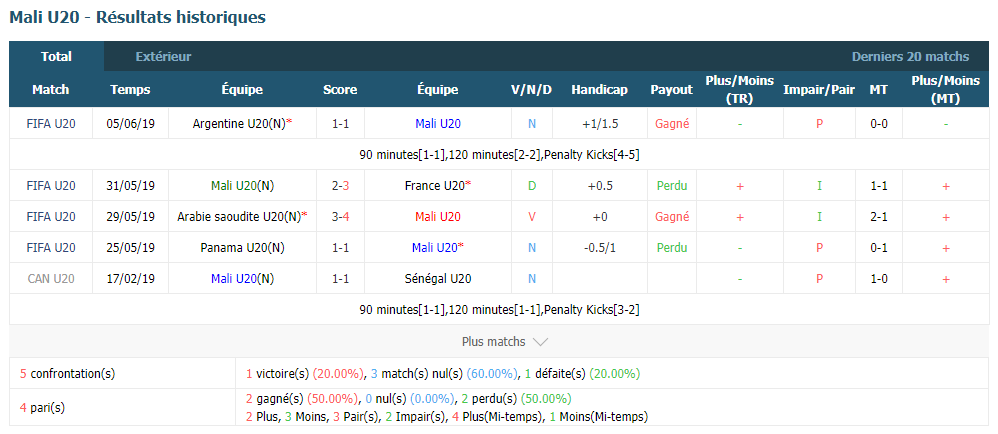Click the 1-1 score in the Argentine U20 row
Screen dimensions: 998x434
click(341, 124)
